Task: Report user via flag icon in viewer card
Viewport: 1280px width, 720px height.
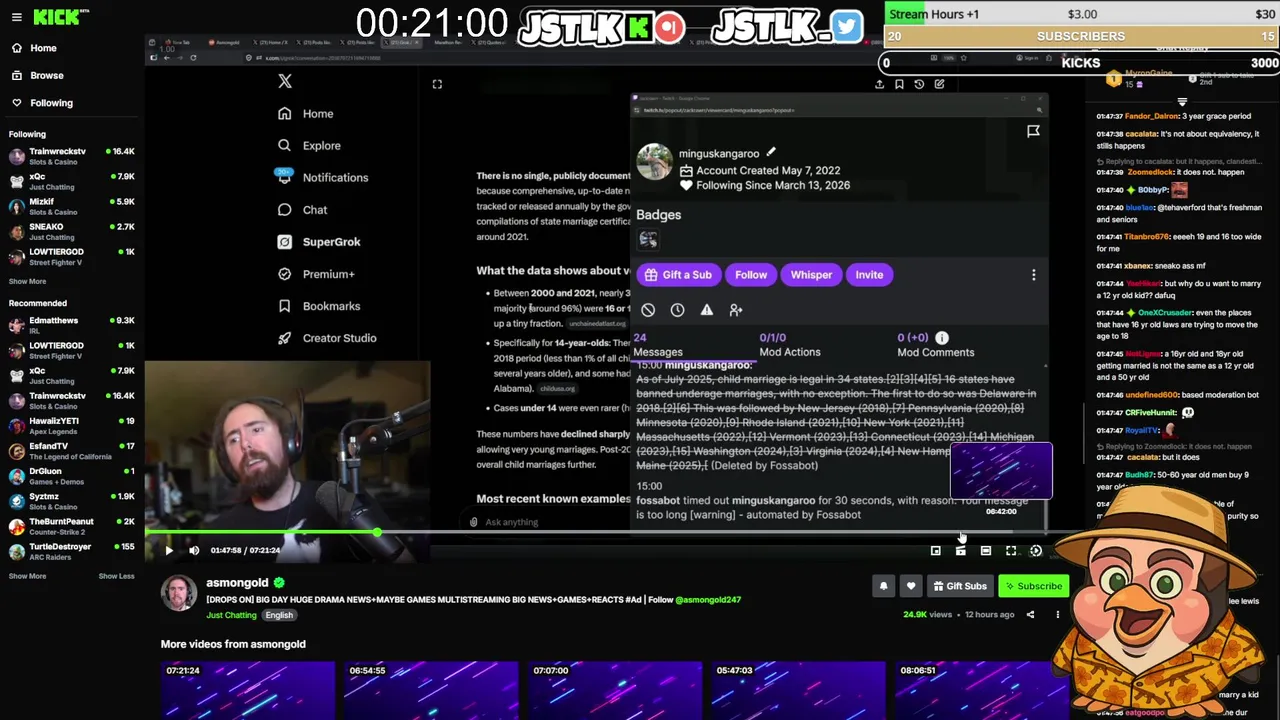Action: [1033, 131]
